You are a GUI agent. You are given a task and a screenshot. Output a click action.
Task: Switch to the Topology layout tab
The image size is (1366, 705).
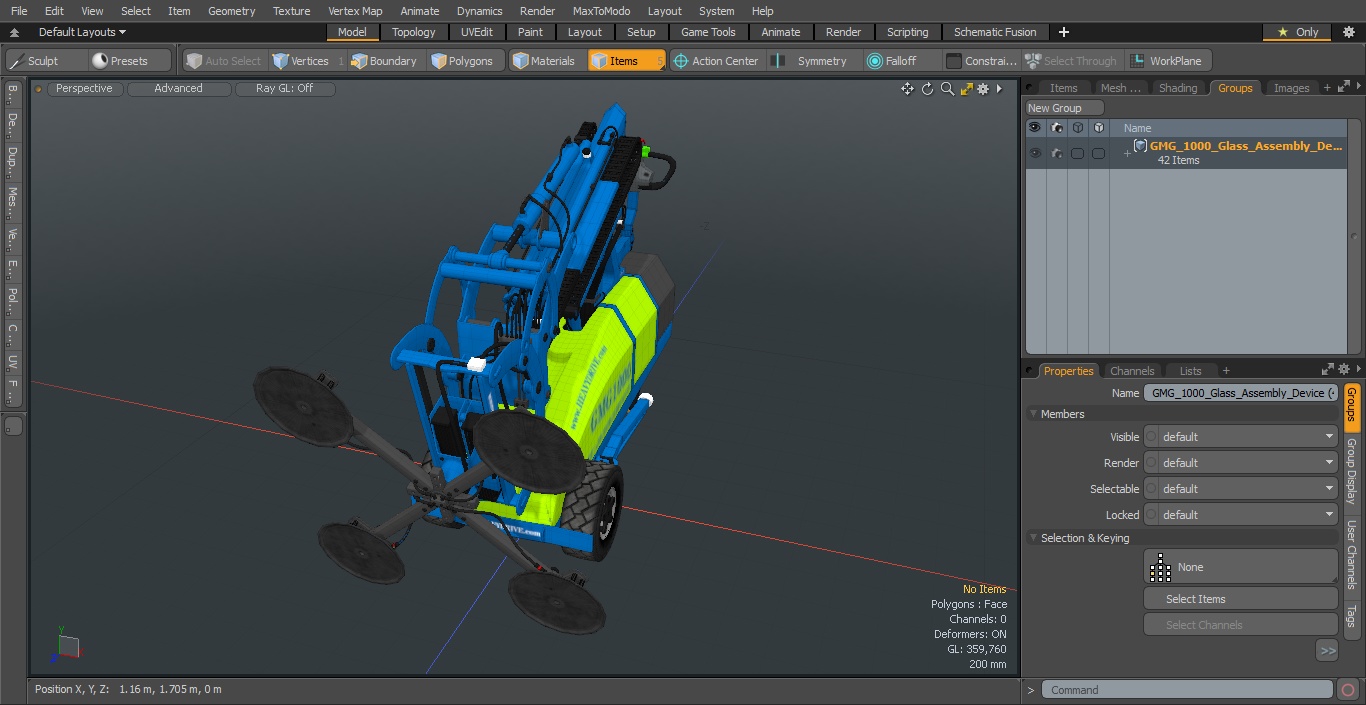click(413, 32)
